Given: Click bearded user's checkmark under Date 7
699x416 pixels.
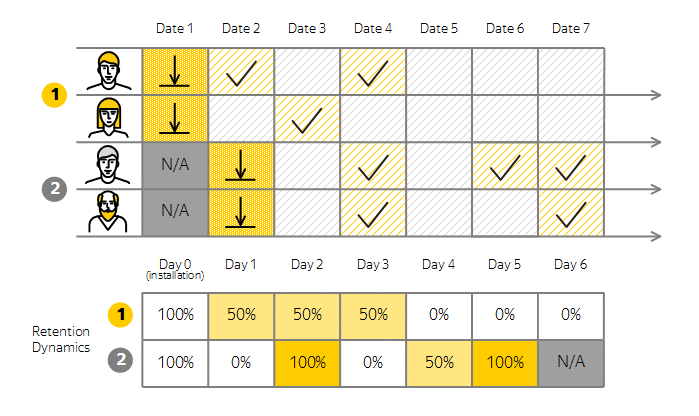Looking at the screenshot, I should click(571, 214).
